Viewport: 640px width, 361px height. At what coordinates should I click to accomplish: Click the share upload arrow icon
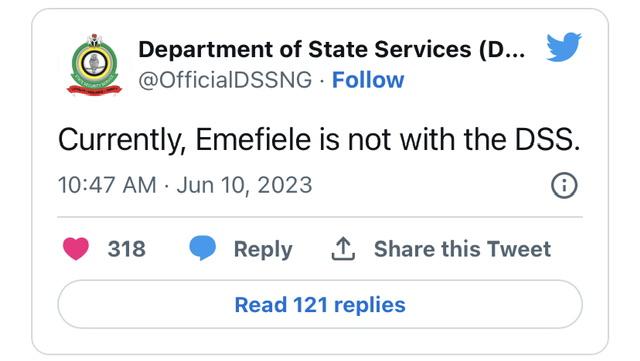click(x=343, y=248)
